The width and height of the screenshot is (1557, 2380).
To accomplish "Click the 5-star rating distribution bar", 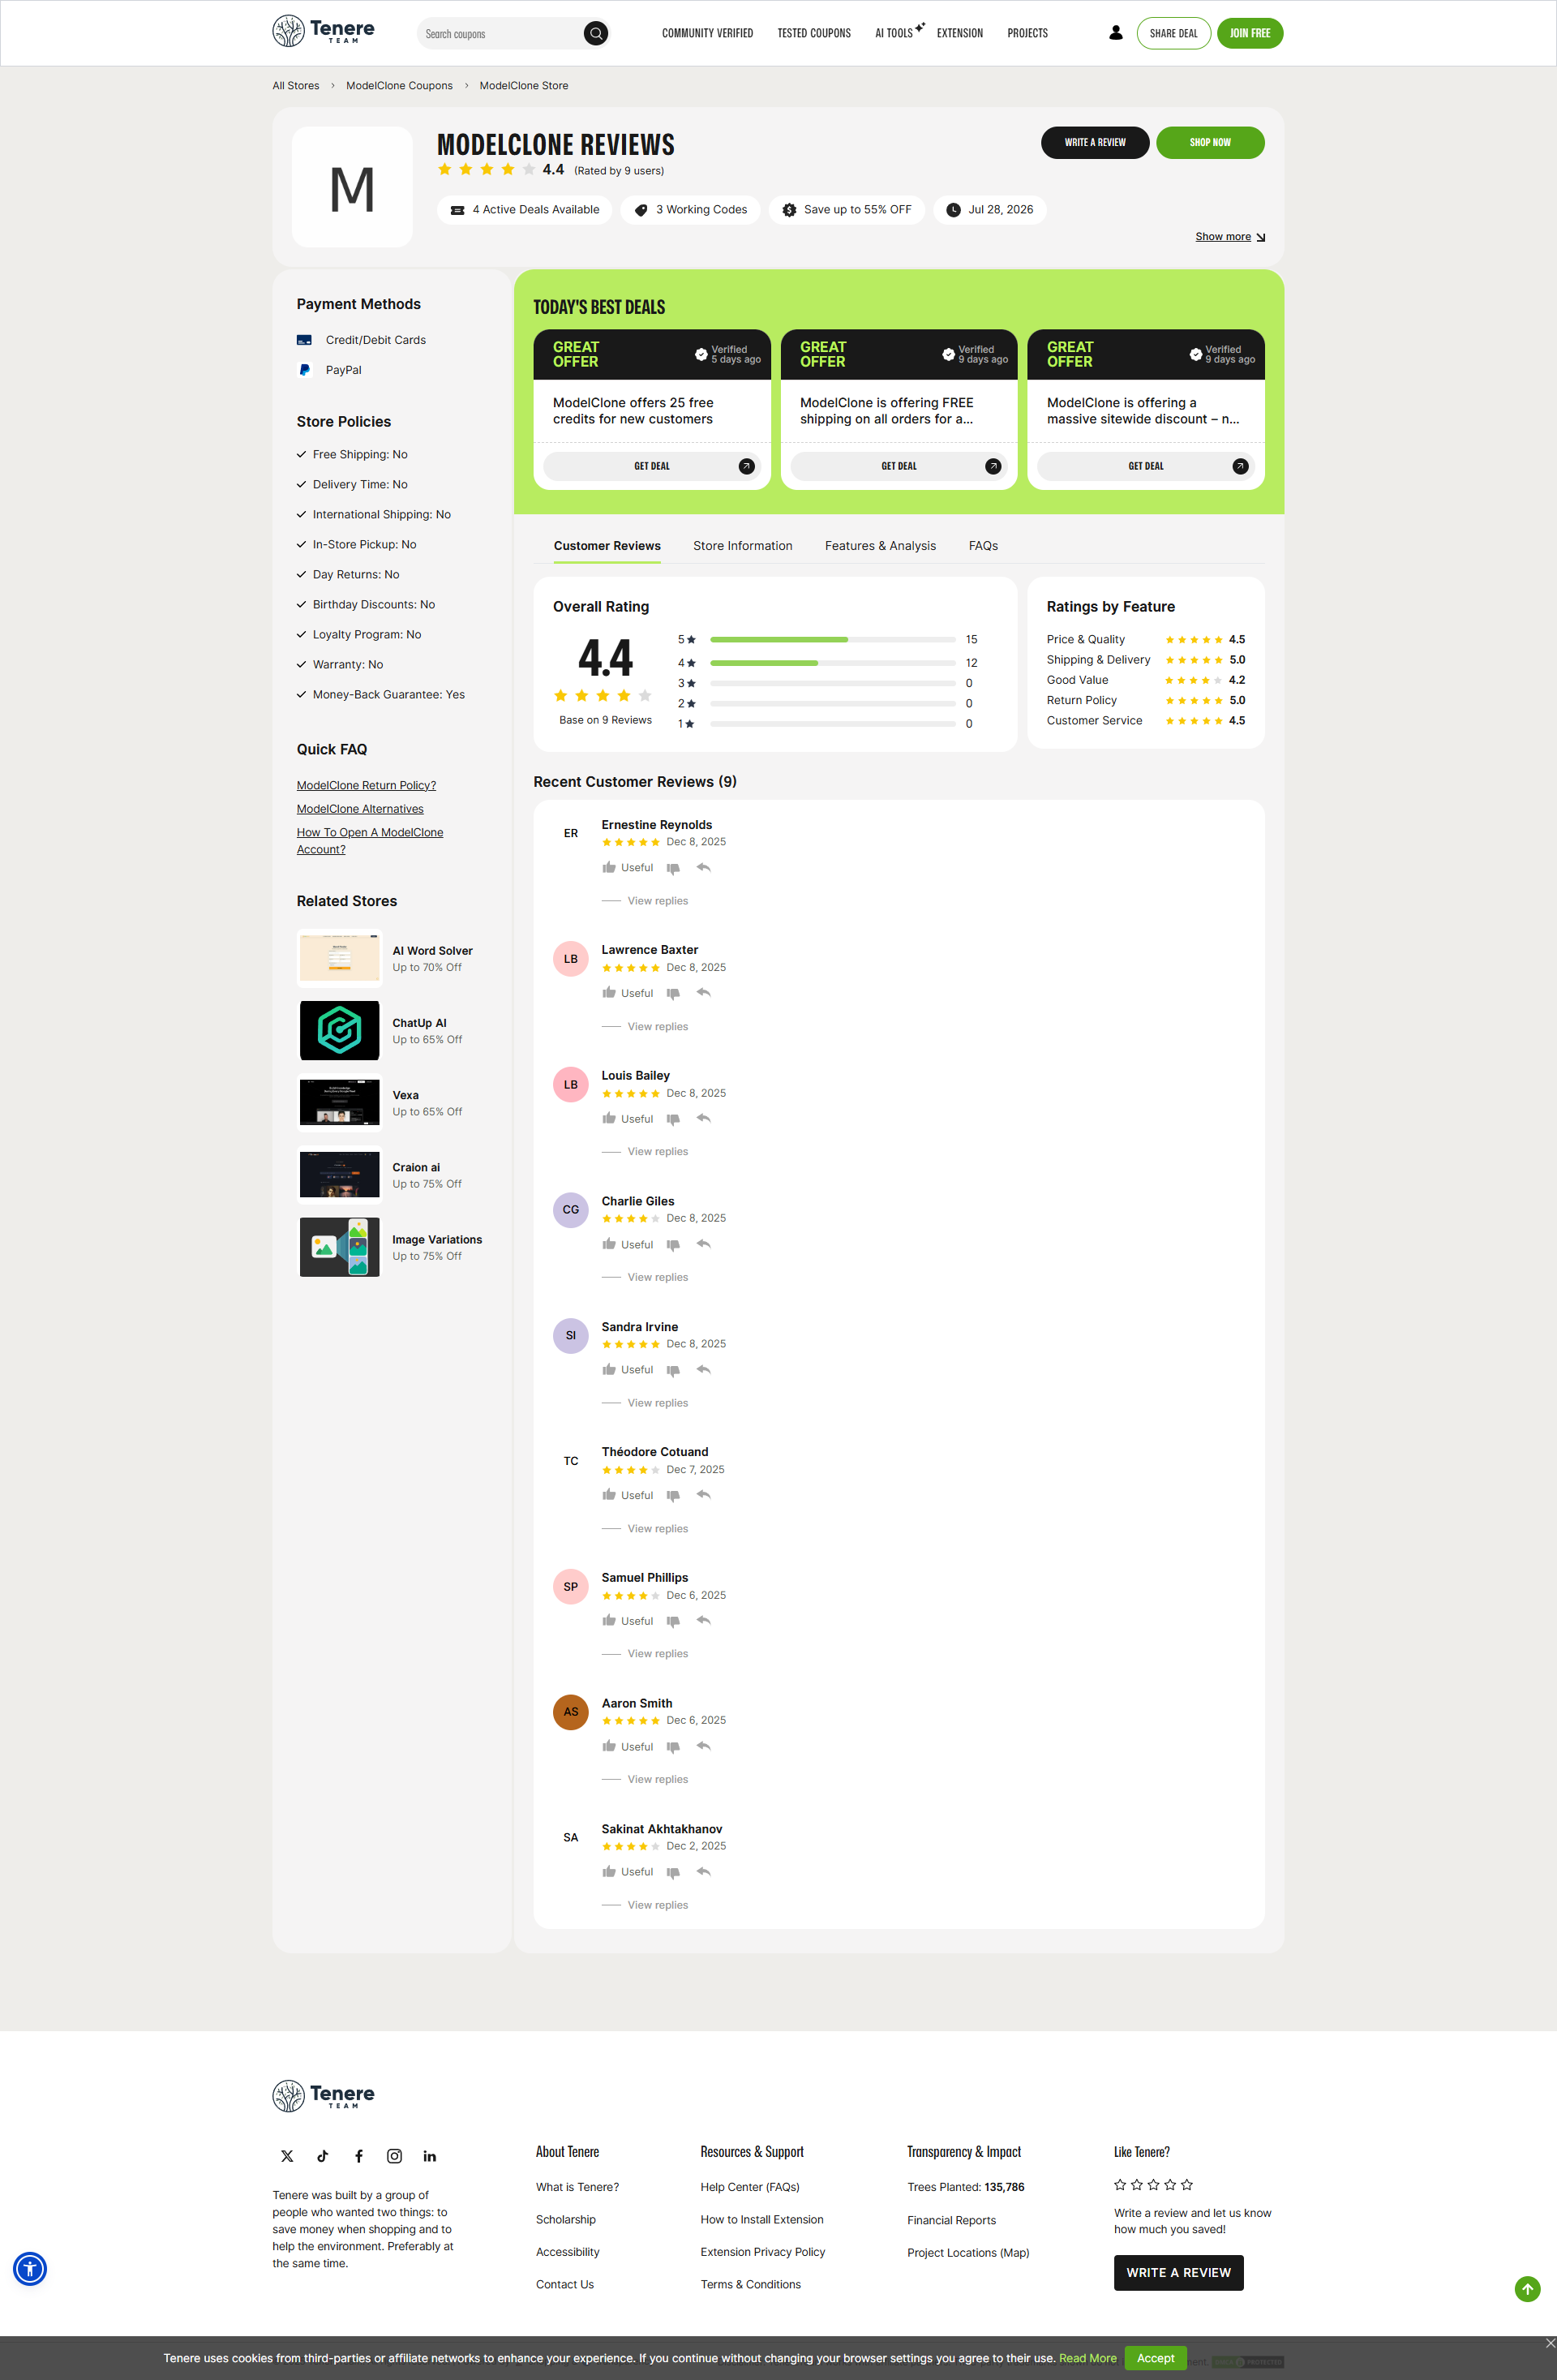I will (833, 640).
